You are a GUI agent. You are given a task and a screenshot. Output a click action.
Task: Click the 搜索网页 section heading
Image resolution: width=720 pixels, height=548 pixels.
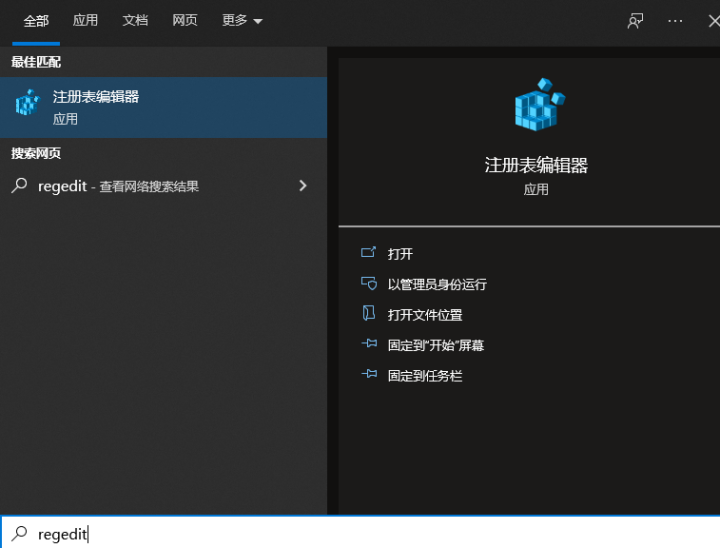pyautogui.click(x=36, y=153)
